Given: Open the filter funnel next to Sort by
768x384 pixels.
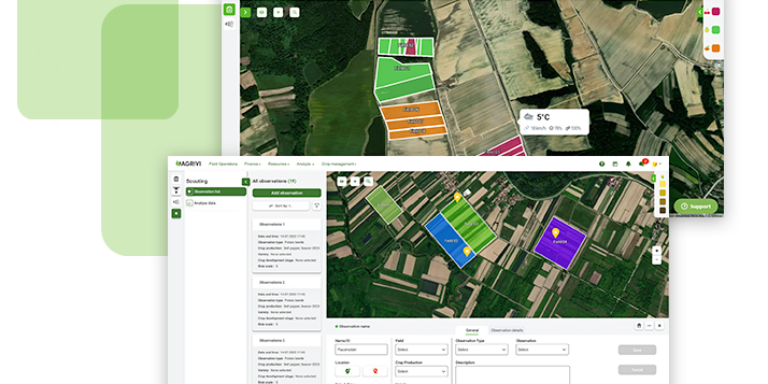Looking at the screenshot, I should 316,206.
